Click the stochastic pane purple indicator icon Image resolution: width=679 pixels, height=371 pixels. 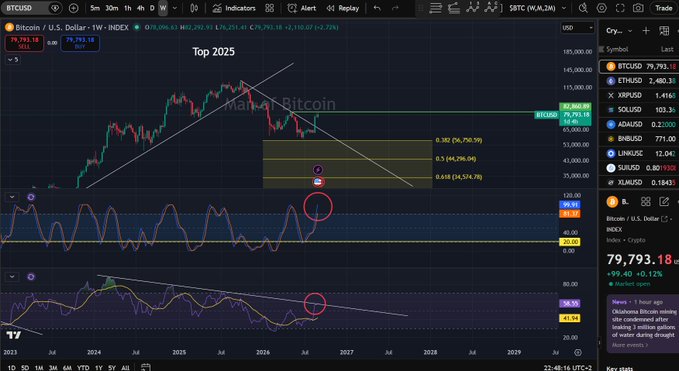pos(31,197)
